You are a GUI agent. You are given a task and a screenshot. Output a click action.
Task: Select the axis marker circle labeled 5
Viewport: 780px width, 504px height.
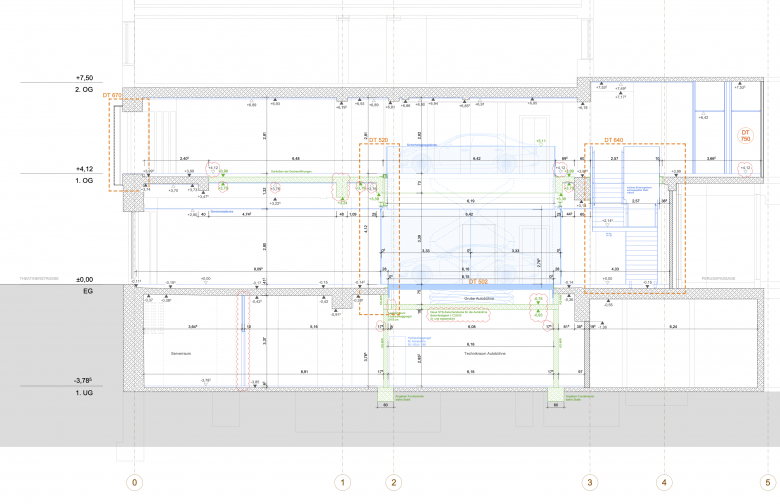coord(767,482)
